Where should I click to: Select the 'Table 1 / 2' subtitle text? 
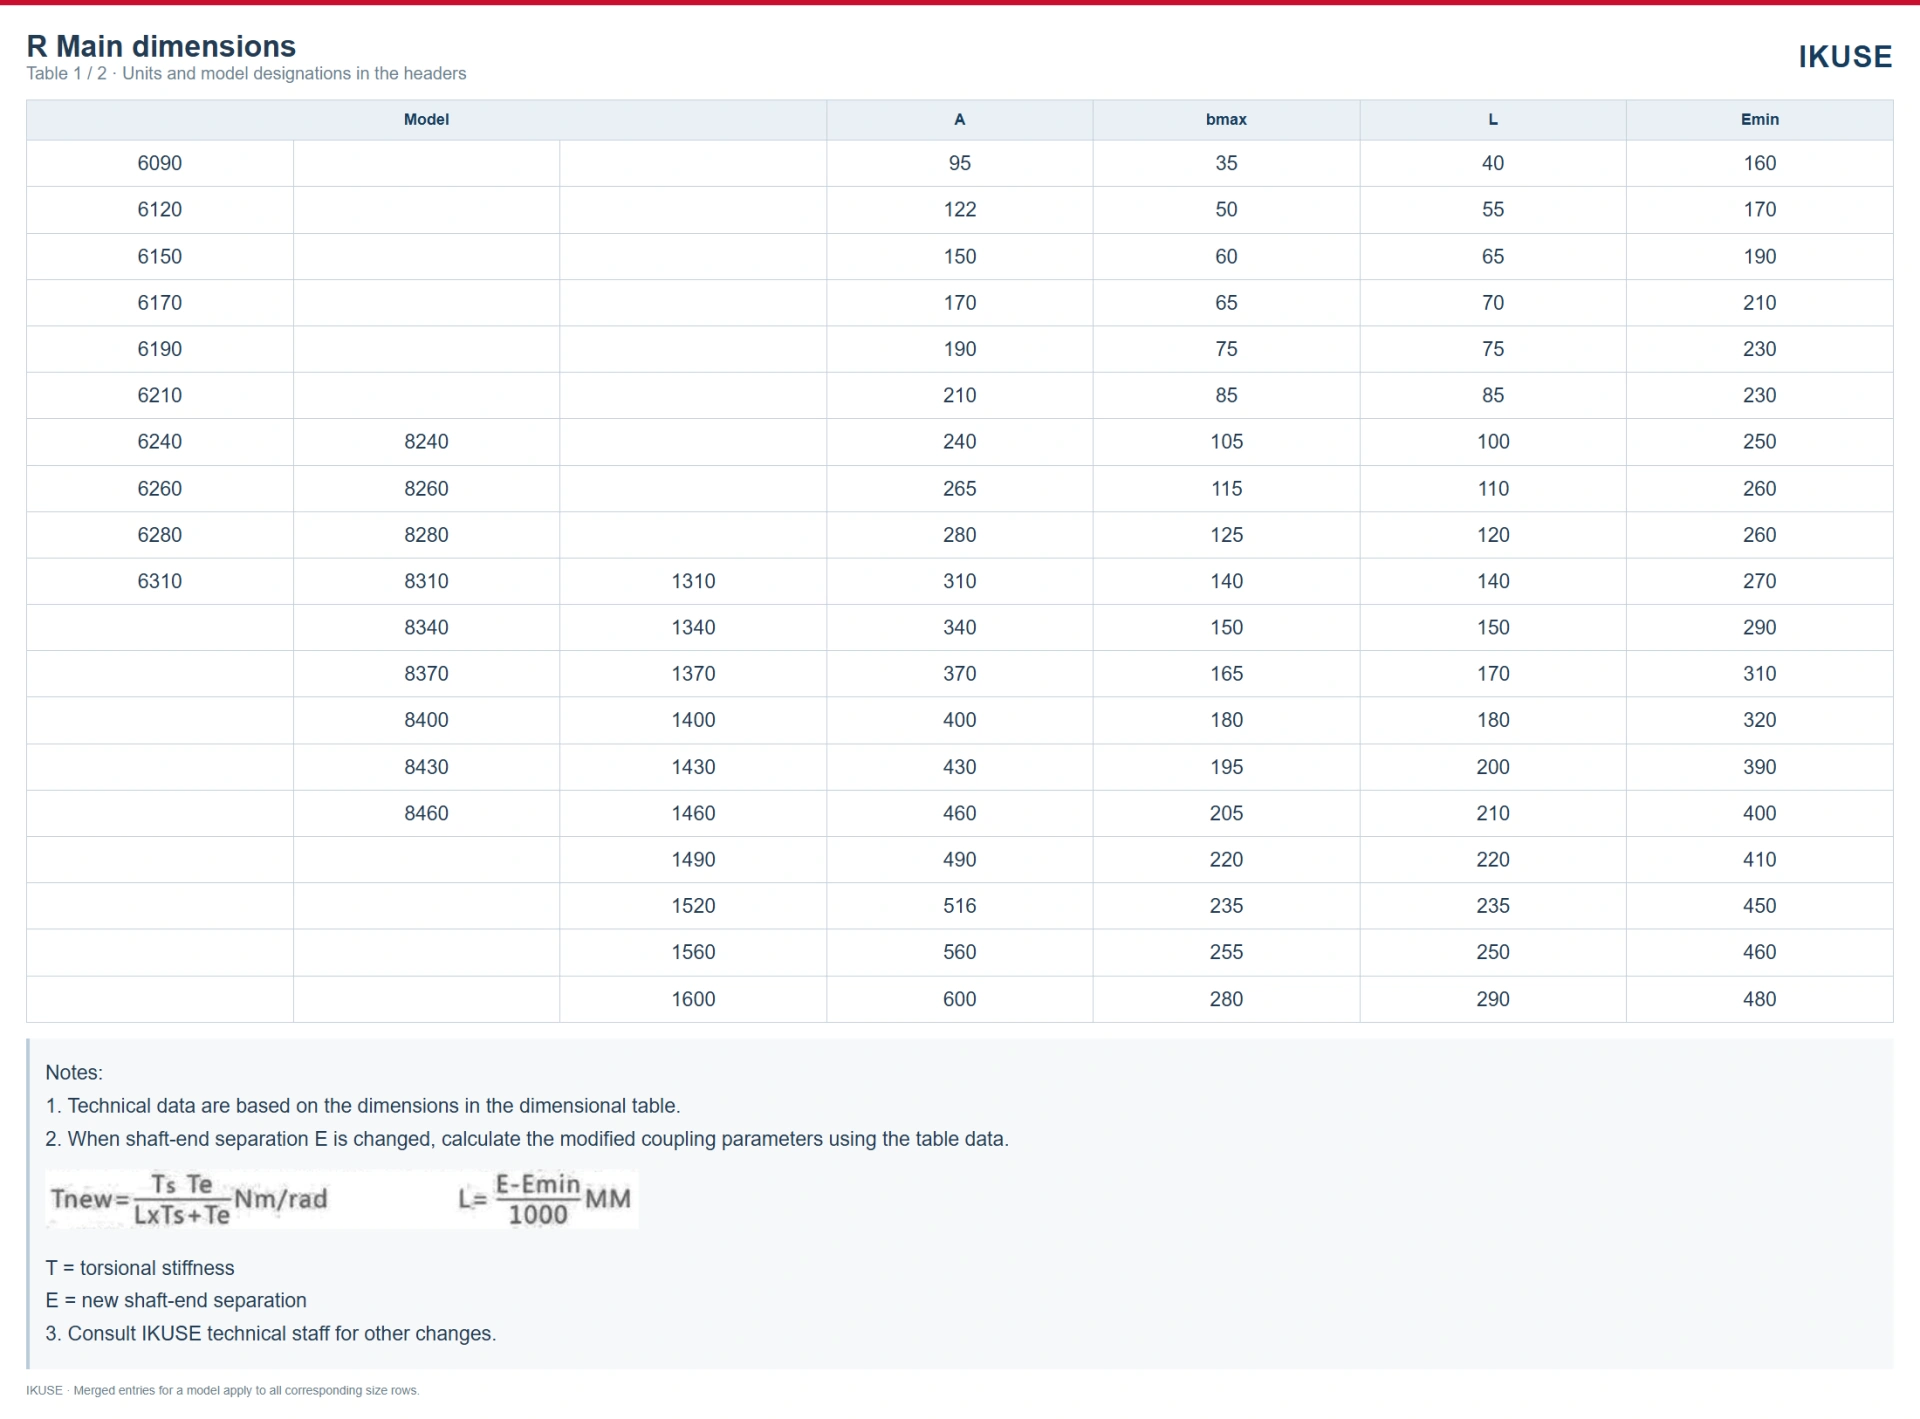pyautogui.click(x=246, y=74)
